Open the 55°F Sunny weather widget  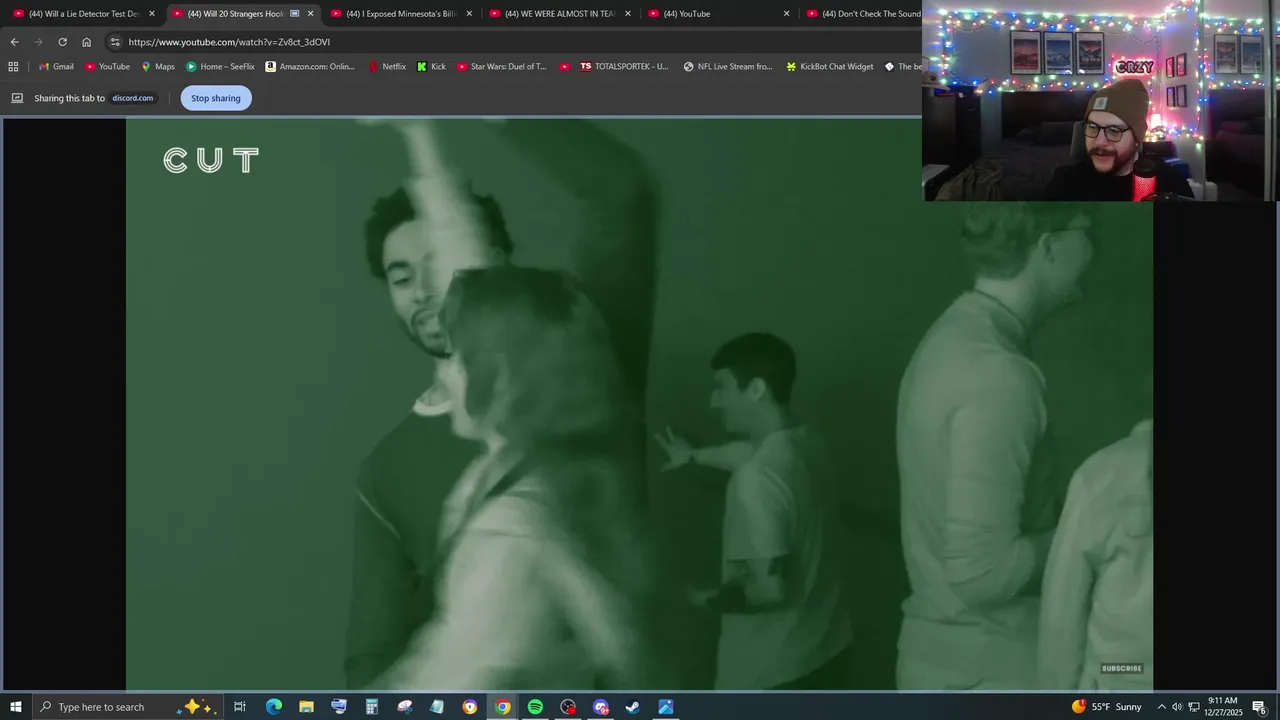[x=1107, y=707]
